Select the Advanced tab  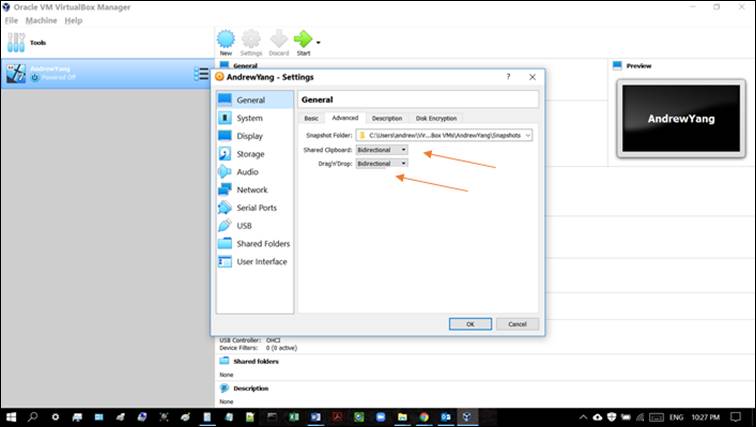coord(345,118)
